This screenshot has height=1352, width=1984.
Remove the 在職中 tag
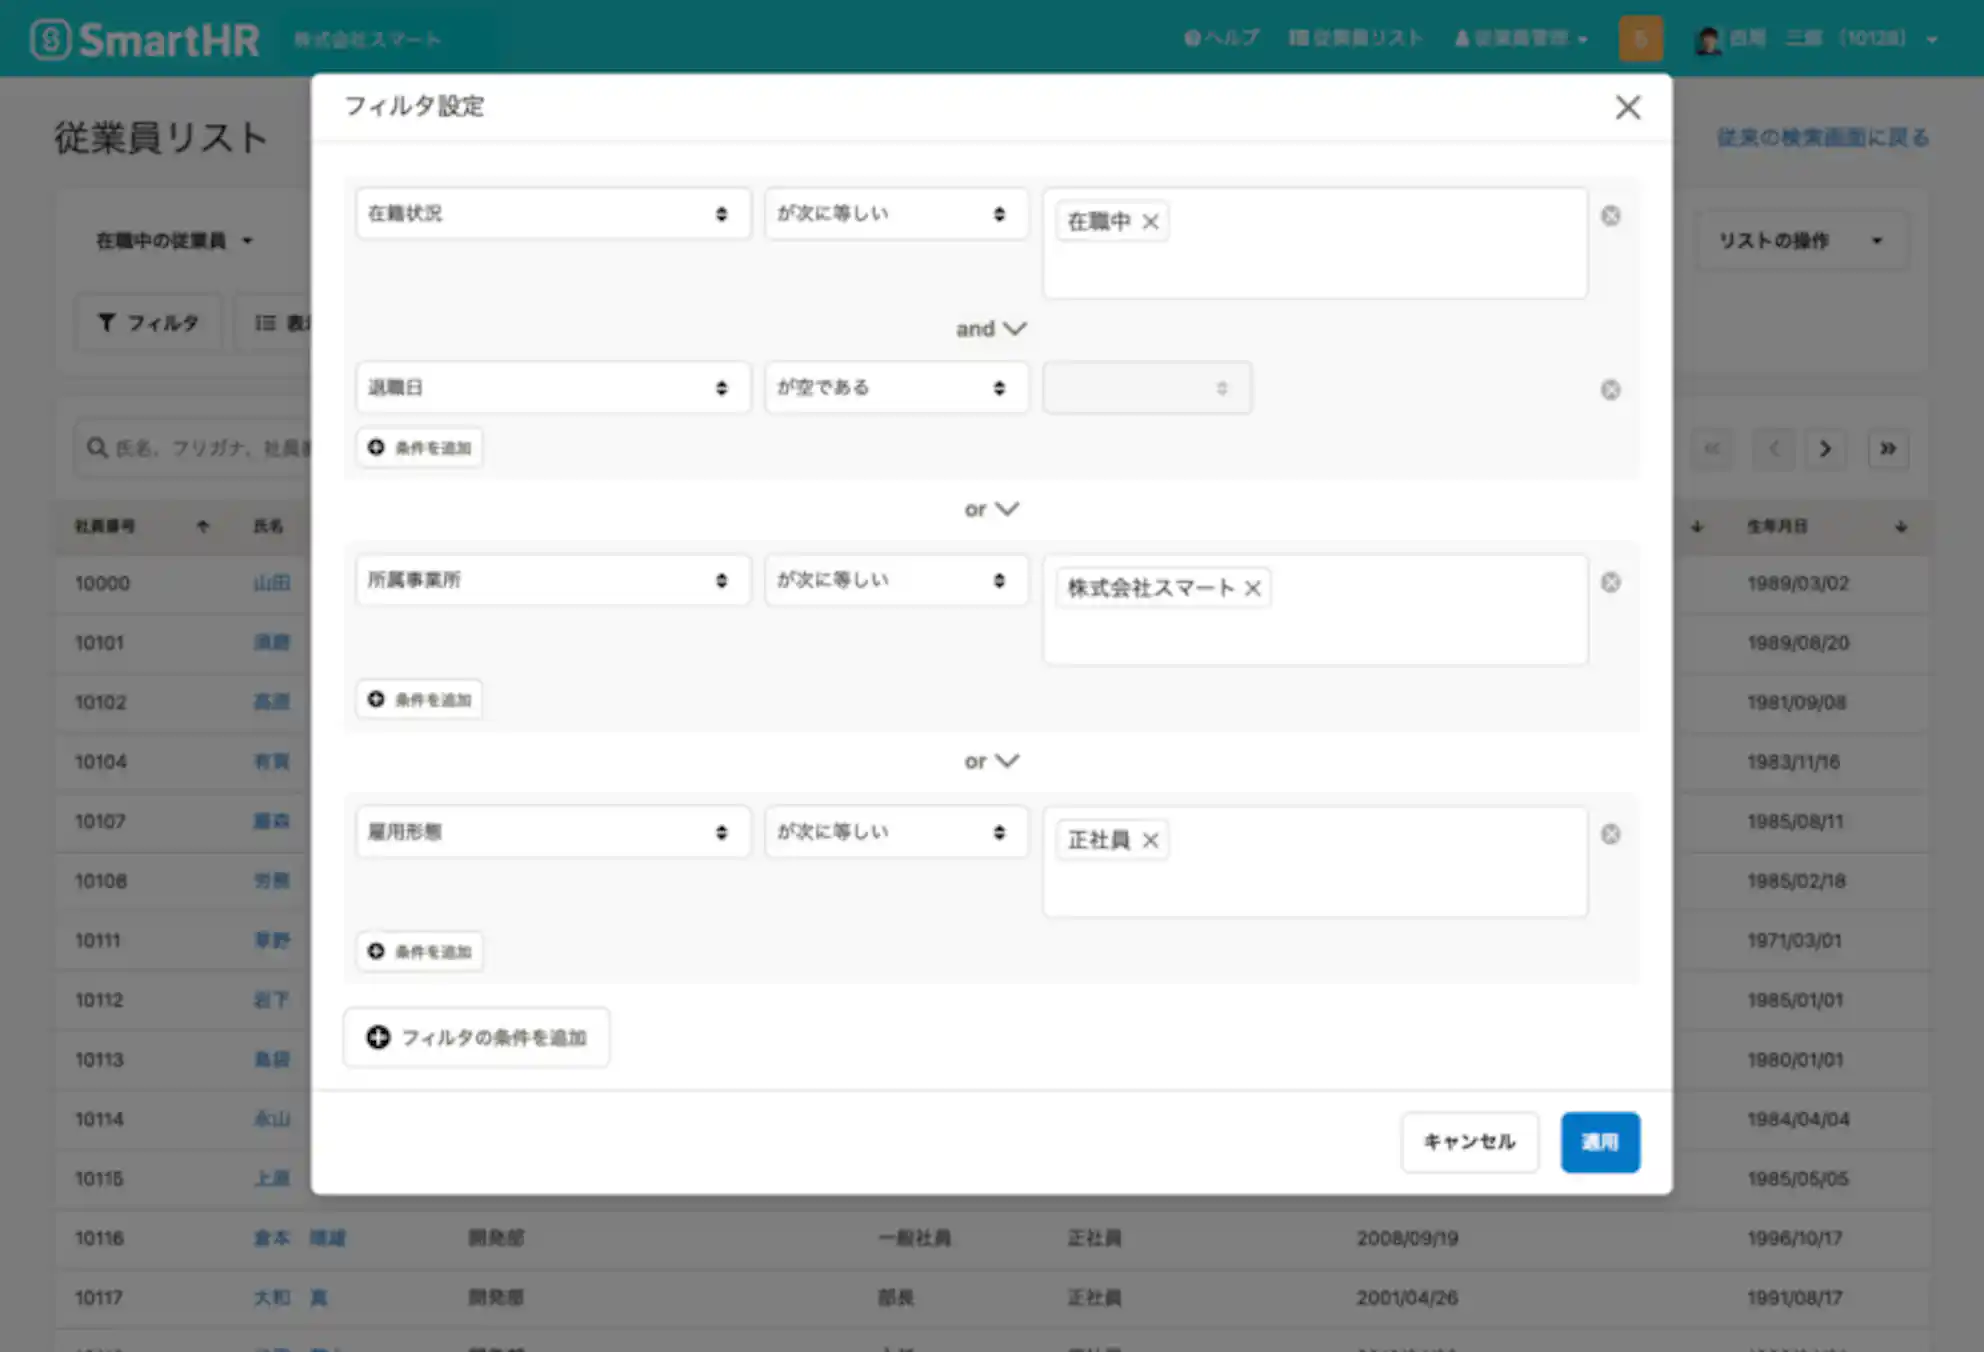pos(1150,221)
